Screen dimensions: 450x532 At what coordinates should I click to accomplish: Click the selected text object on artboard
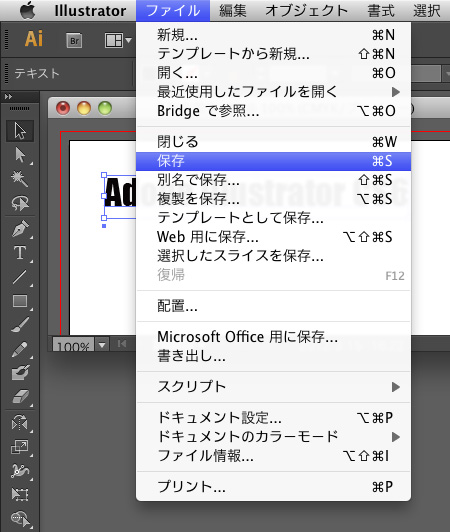coord(120,193)
